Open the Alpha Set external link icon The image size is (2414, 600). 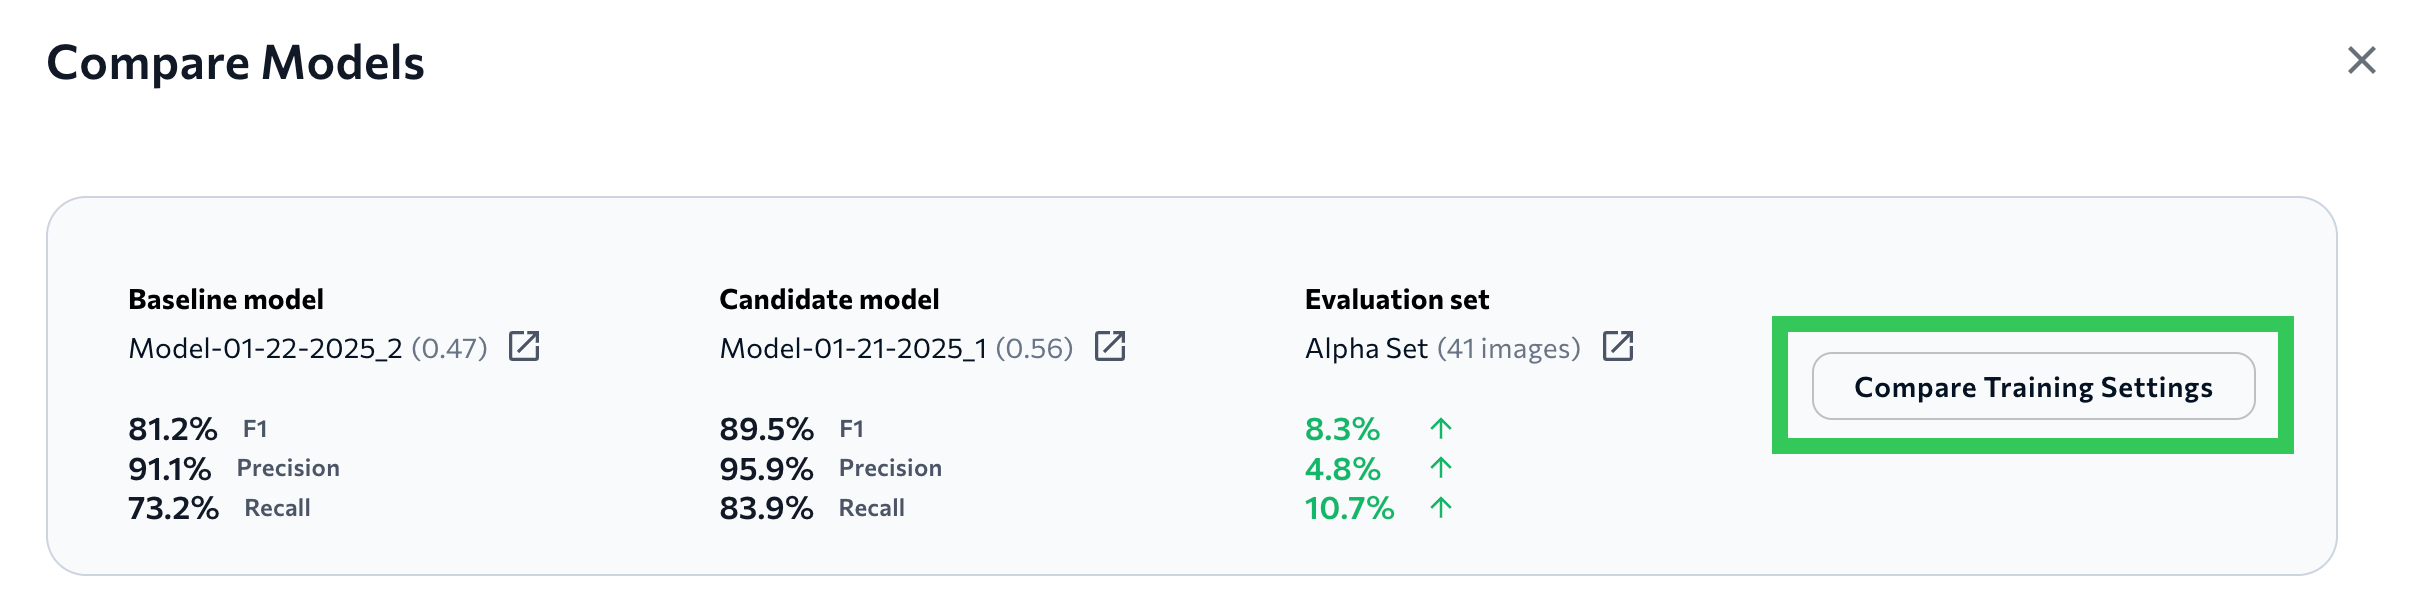point(1617,346)
